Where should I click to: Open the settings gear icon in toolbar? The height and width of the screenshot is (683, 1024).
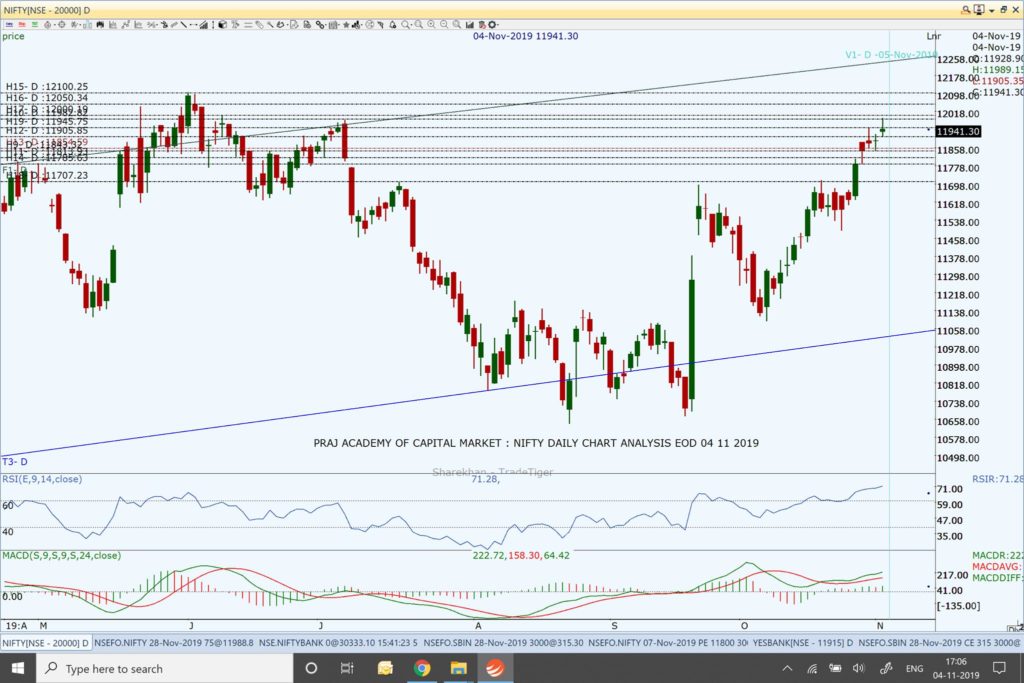[492, 25]
